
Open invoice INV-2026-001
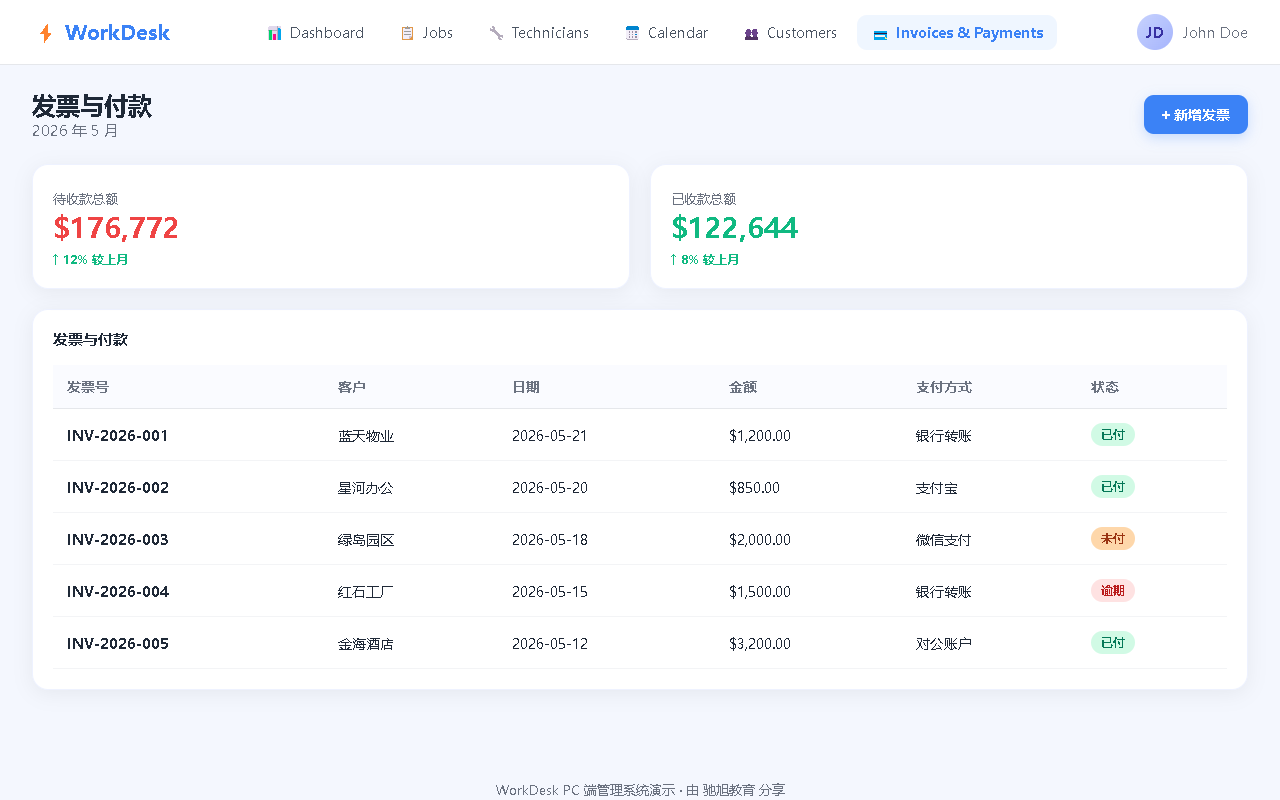click(118, 436)
